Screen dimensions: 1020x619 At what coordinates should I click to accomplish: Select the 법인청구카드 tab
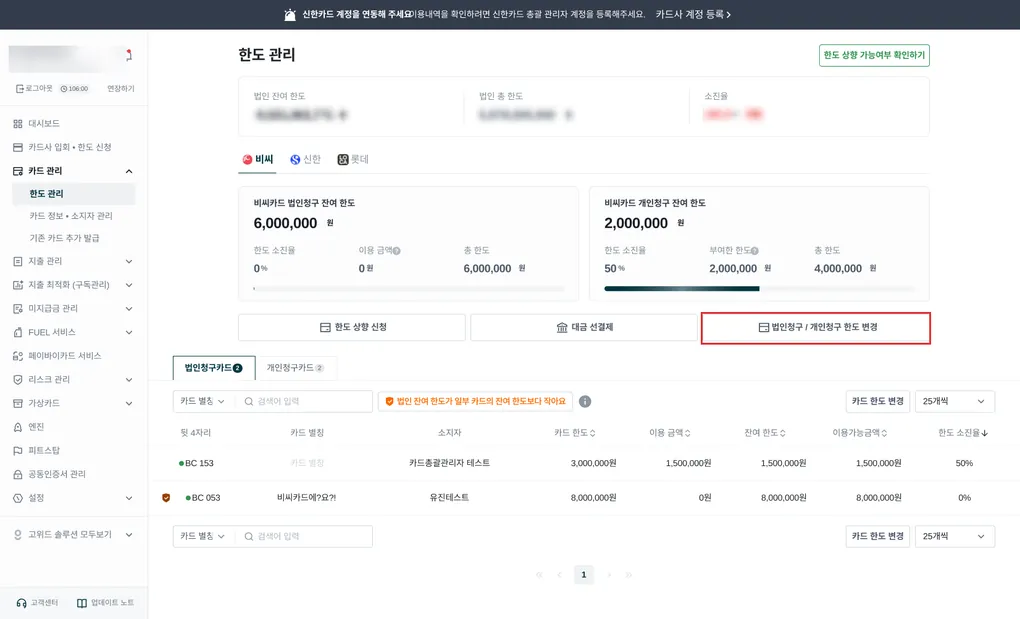214,368
